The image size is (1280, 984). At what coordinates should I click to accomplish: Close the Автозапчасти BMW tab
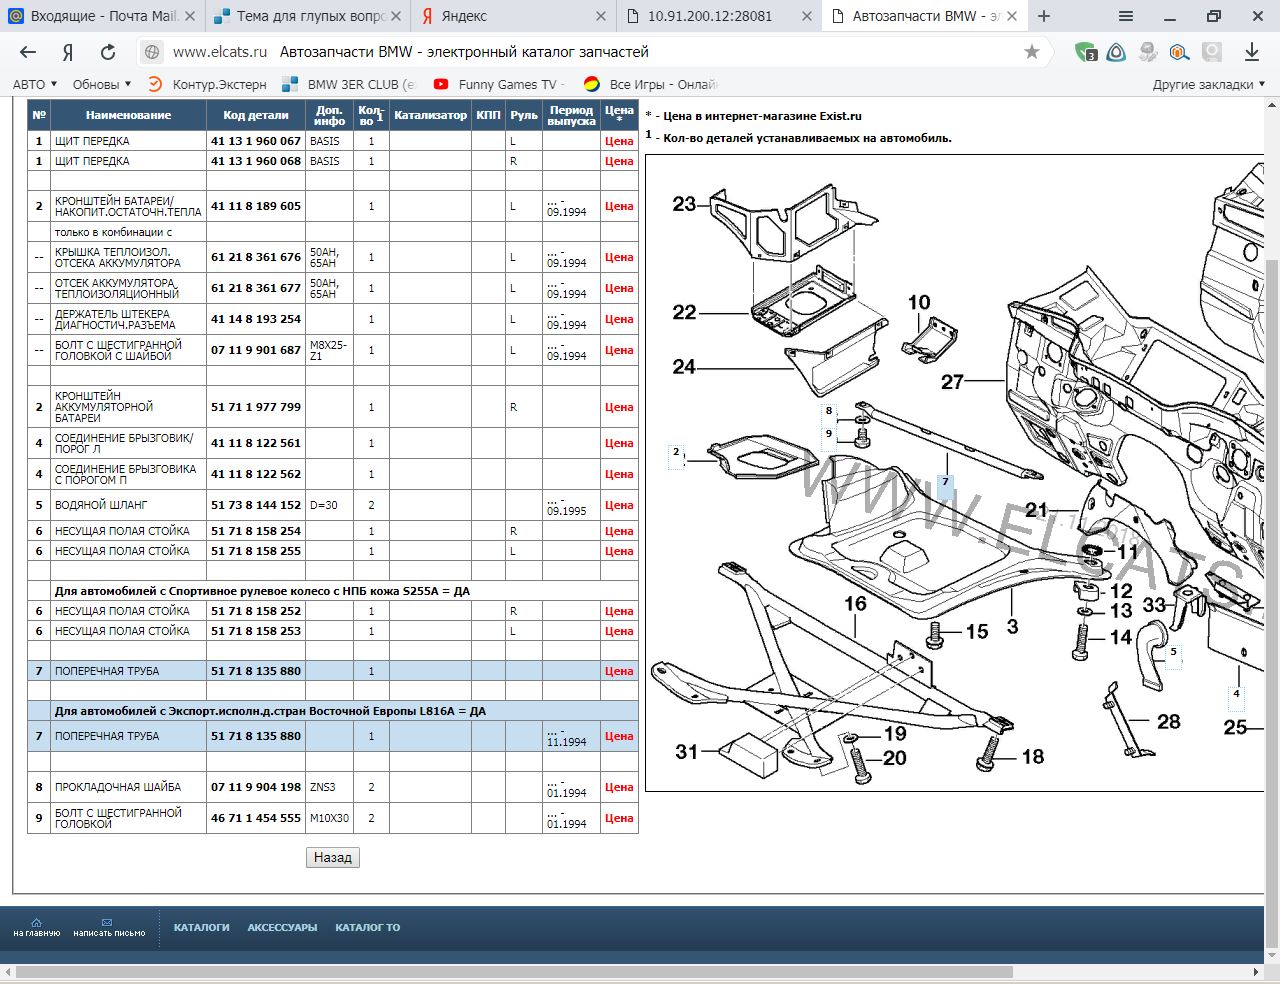[x=1012, y=16]
